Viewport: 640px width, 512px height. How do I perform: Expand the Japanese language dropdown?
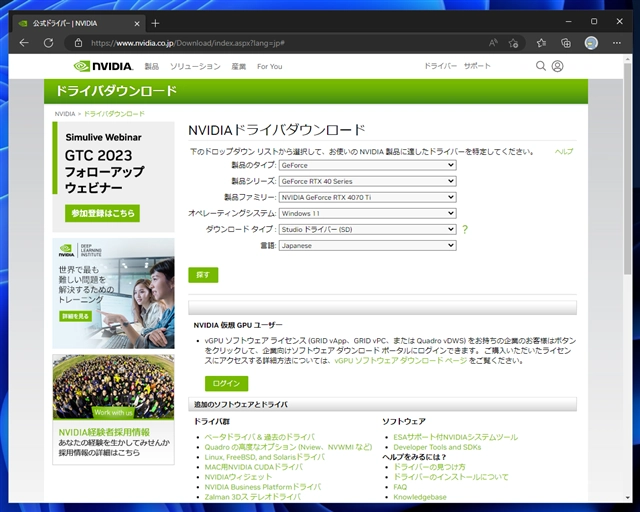click(x=367, y=245)
